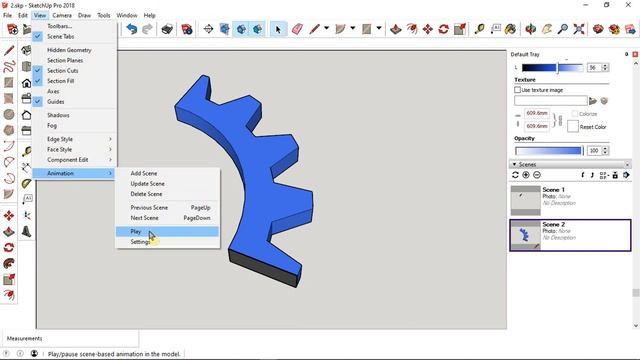Toggle Section Fill option
Image resolution: width=640 pixels, height=360 pixels.
[x=60, y=81]
